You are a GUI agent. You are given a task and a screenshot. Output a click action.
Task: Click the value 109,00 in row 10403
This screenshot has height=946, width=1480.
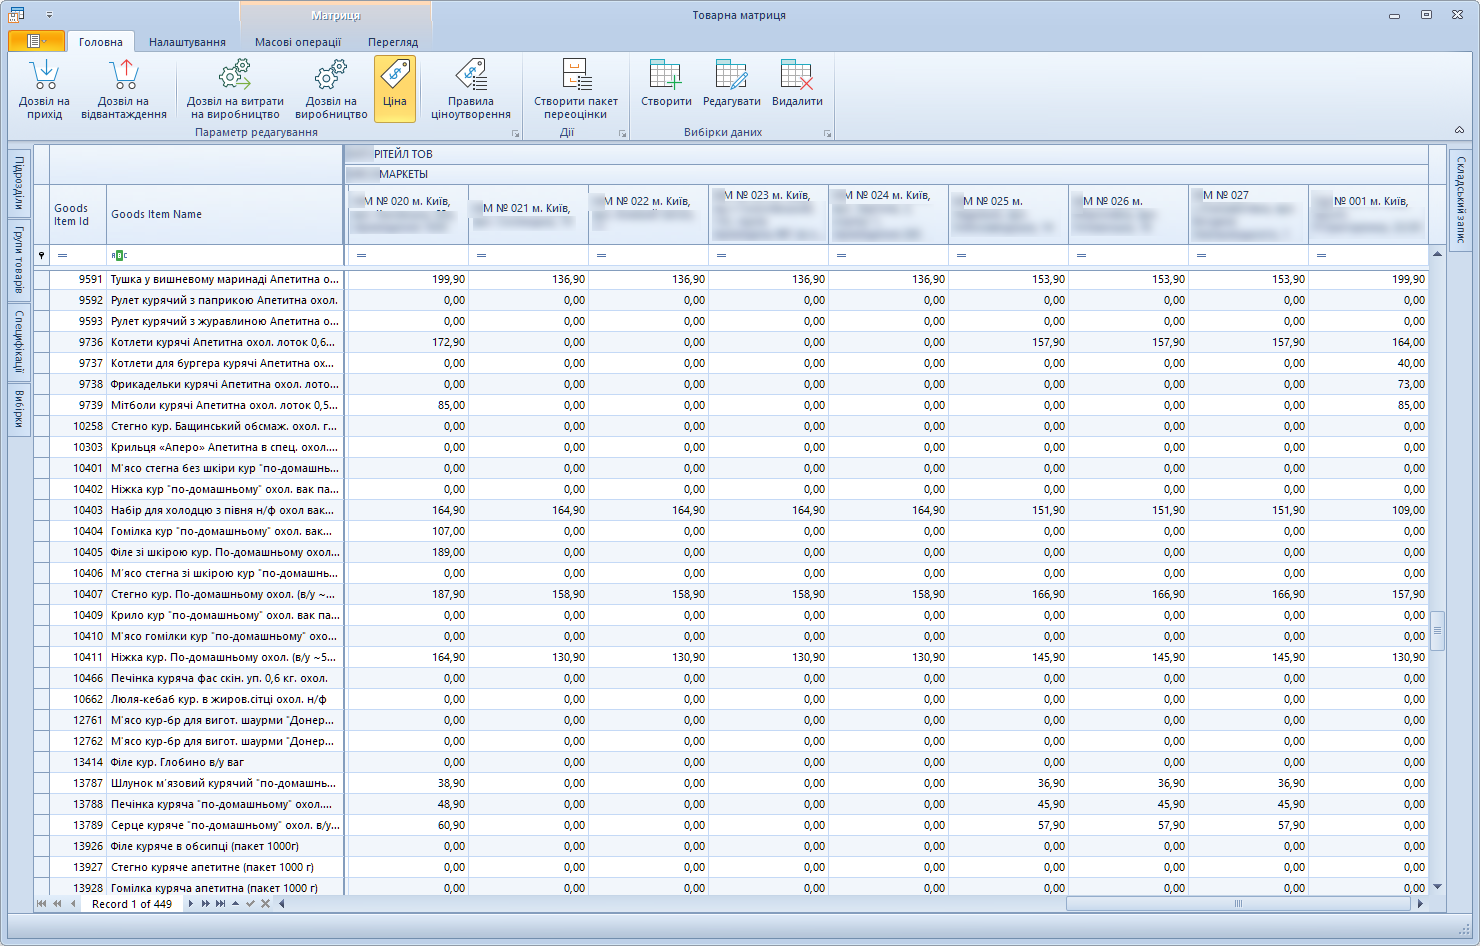coord(1408,510)
